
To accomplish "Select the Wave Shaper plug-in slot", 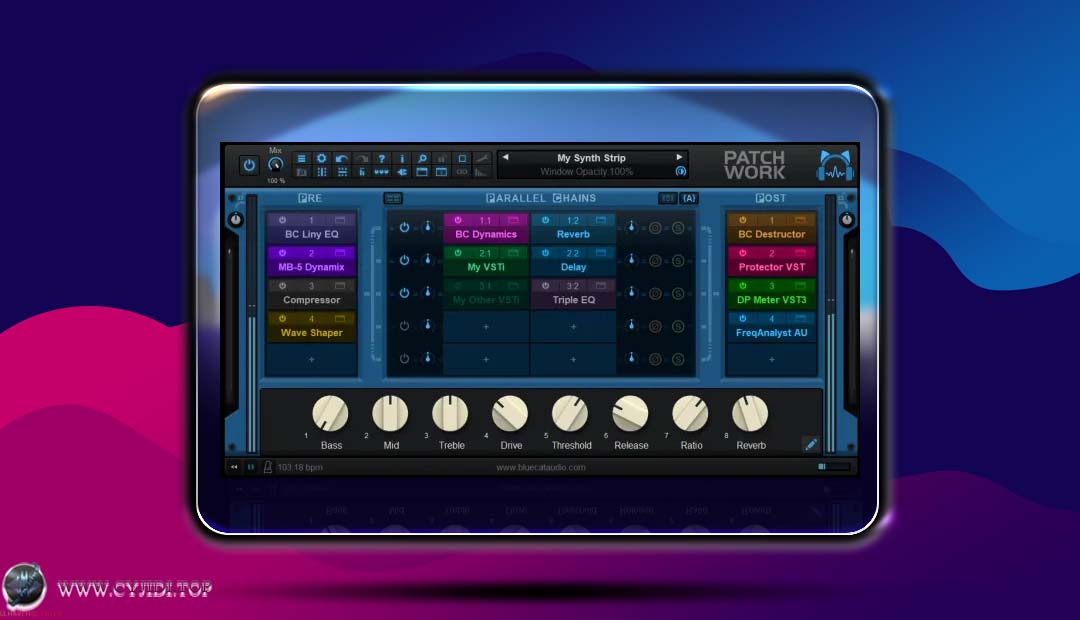I will click(x=311, y=333).
